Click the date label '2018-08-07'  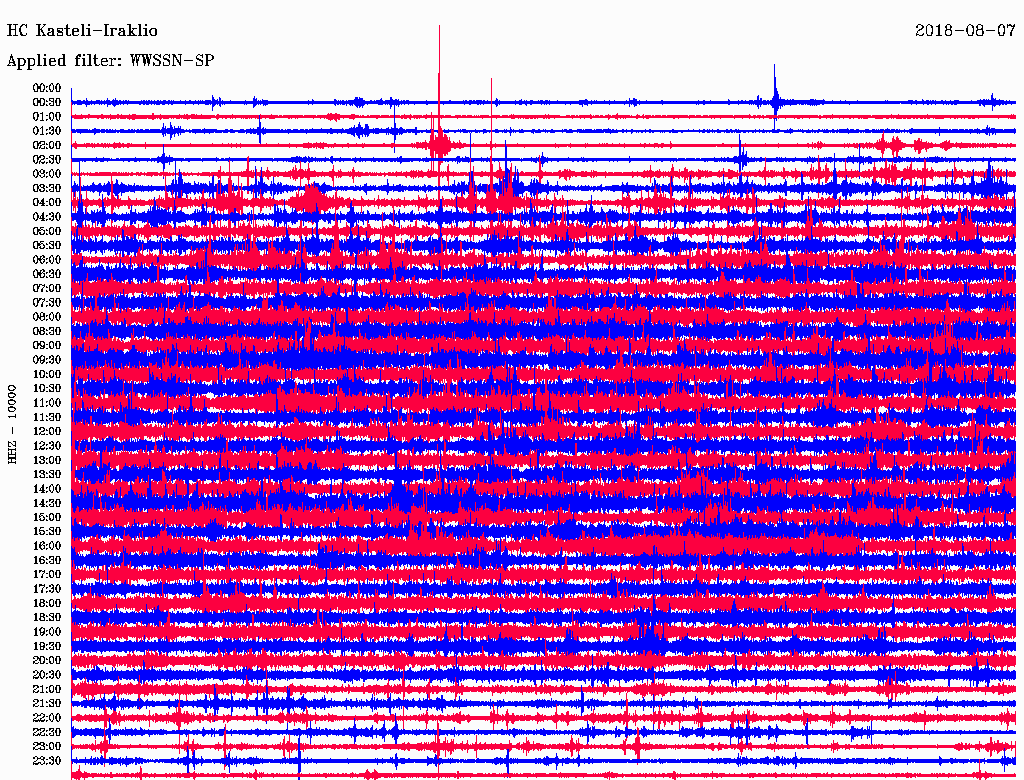pyautogui.click(x=965, y=31)
